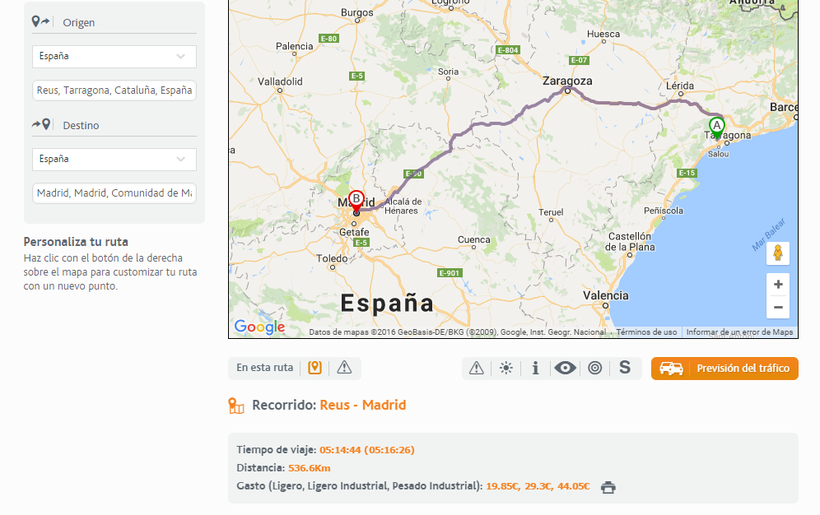Click the green marker A on the map
Viewport: 820px width, 515px height.
[717, 129]
